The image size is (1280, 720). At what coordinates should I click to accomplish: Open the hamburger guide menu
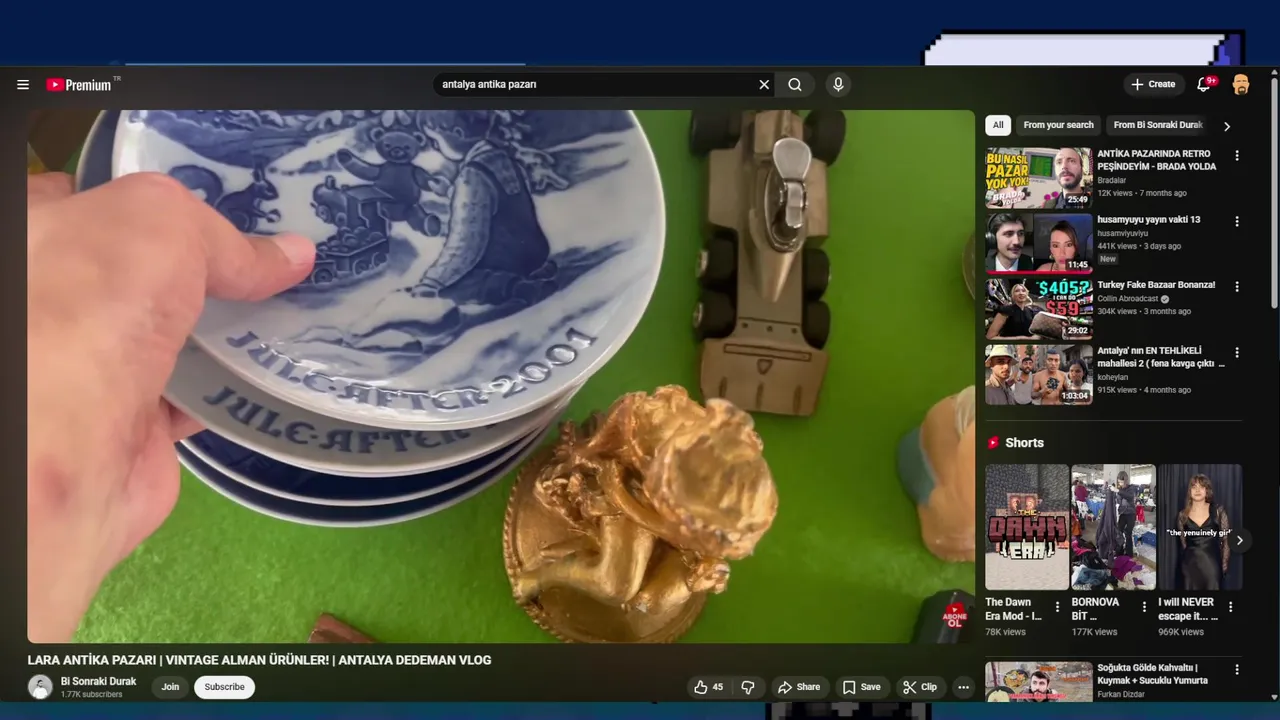pos(23,85)
